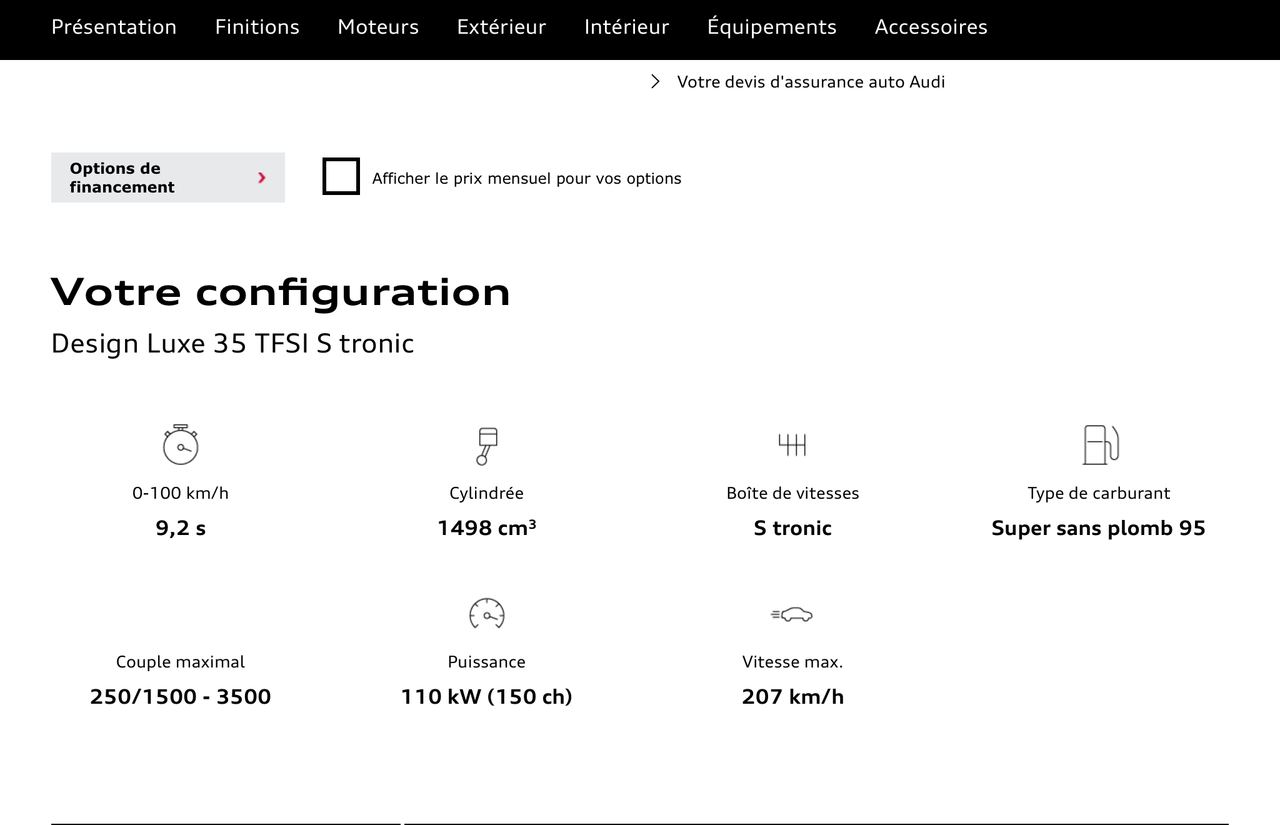1280x825 pixels.
Task: Click the piston Cylindrée icon
Action: coord(487,445)
